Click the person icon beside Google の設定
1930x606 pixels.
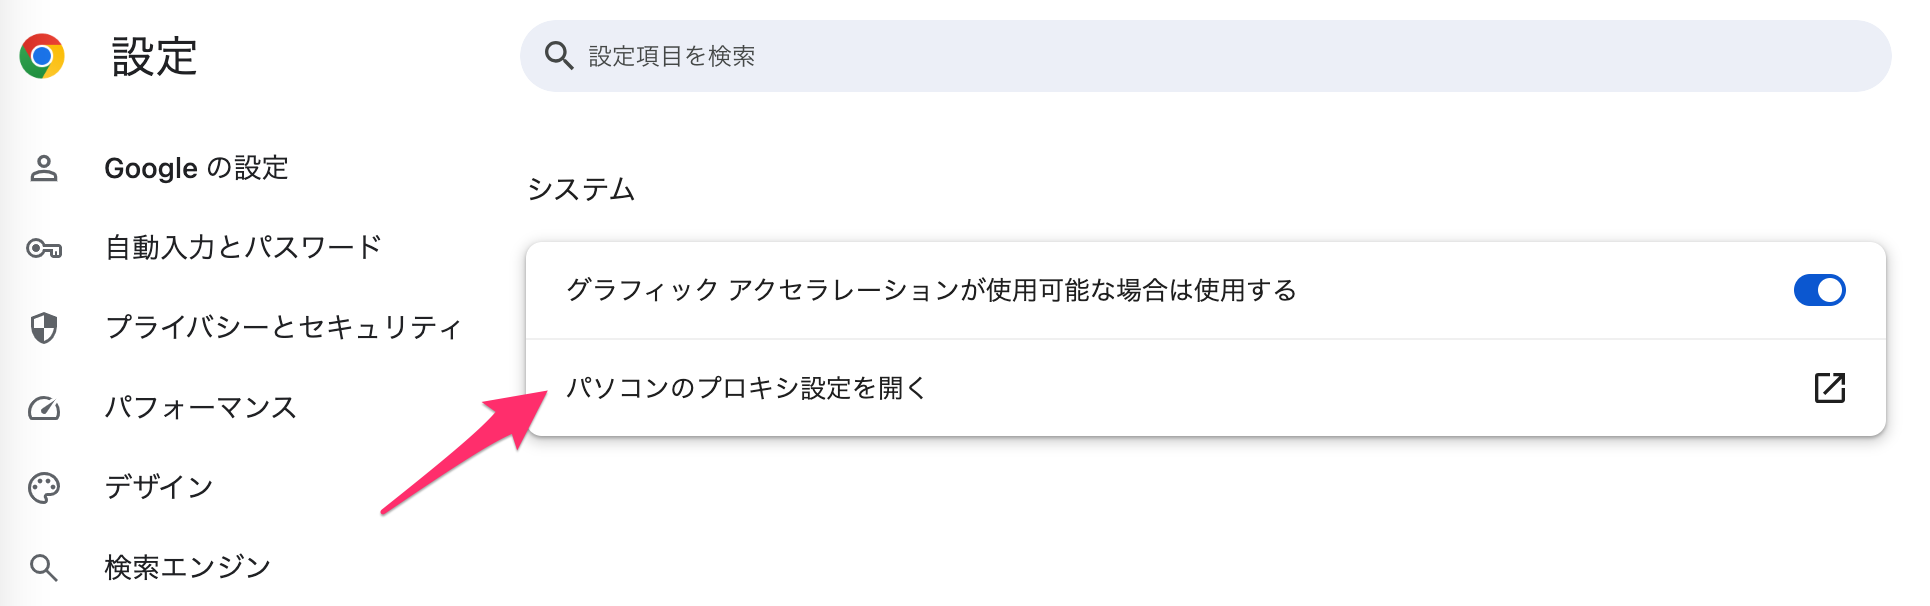(44, 168)
